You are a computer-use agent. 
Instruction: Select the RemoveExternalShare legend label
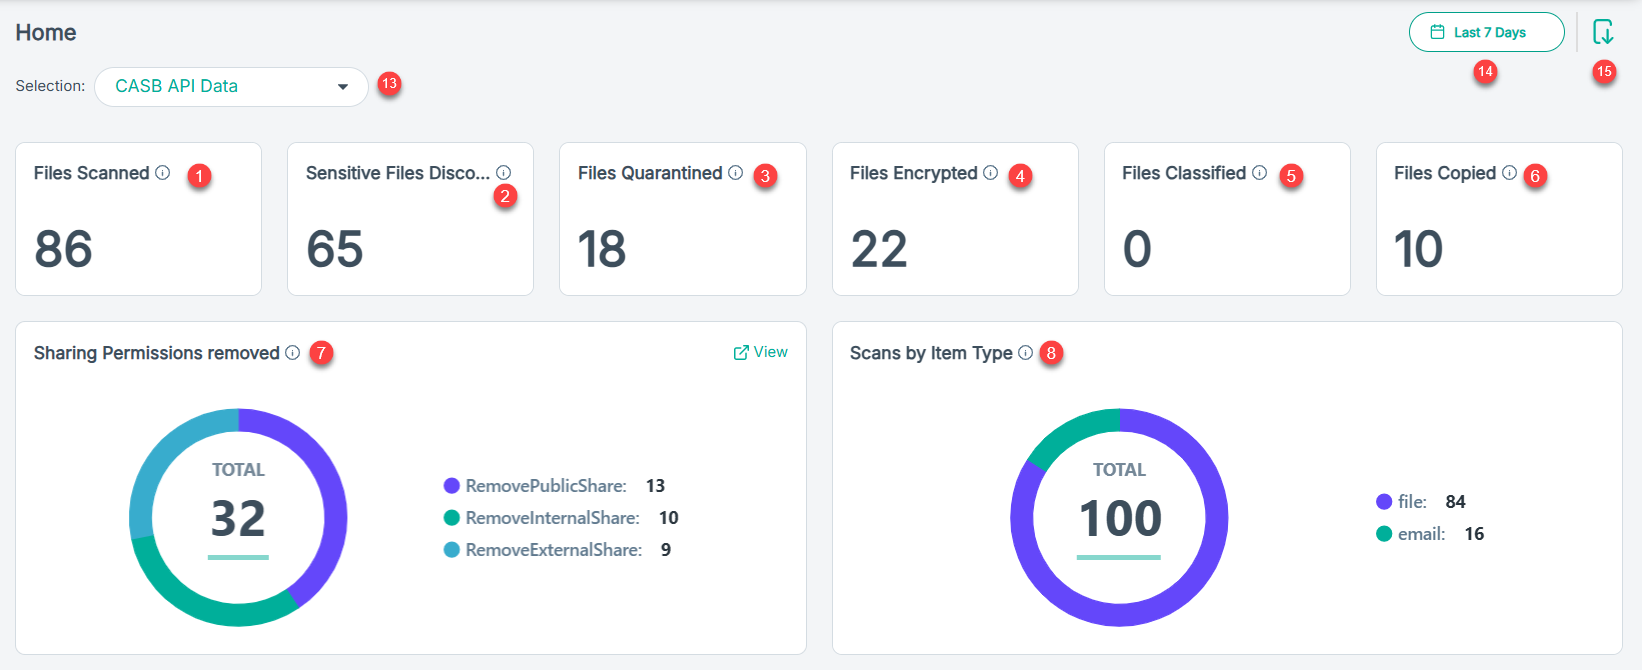[x=554, y=550]
